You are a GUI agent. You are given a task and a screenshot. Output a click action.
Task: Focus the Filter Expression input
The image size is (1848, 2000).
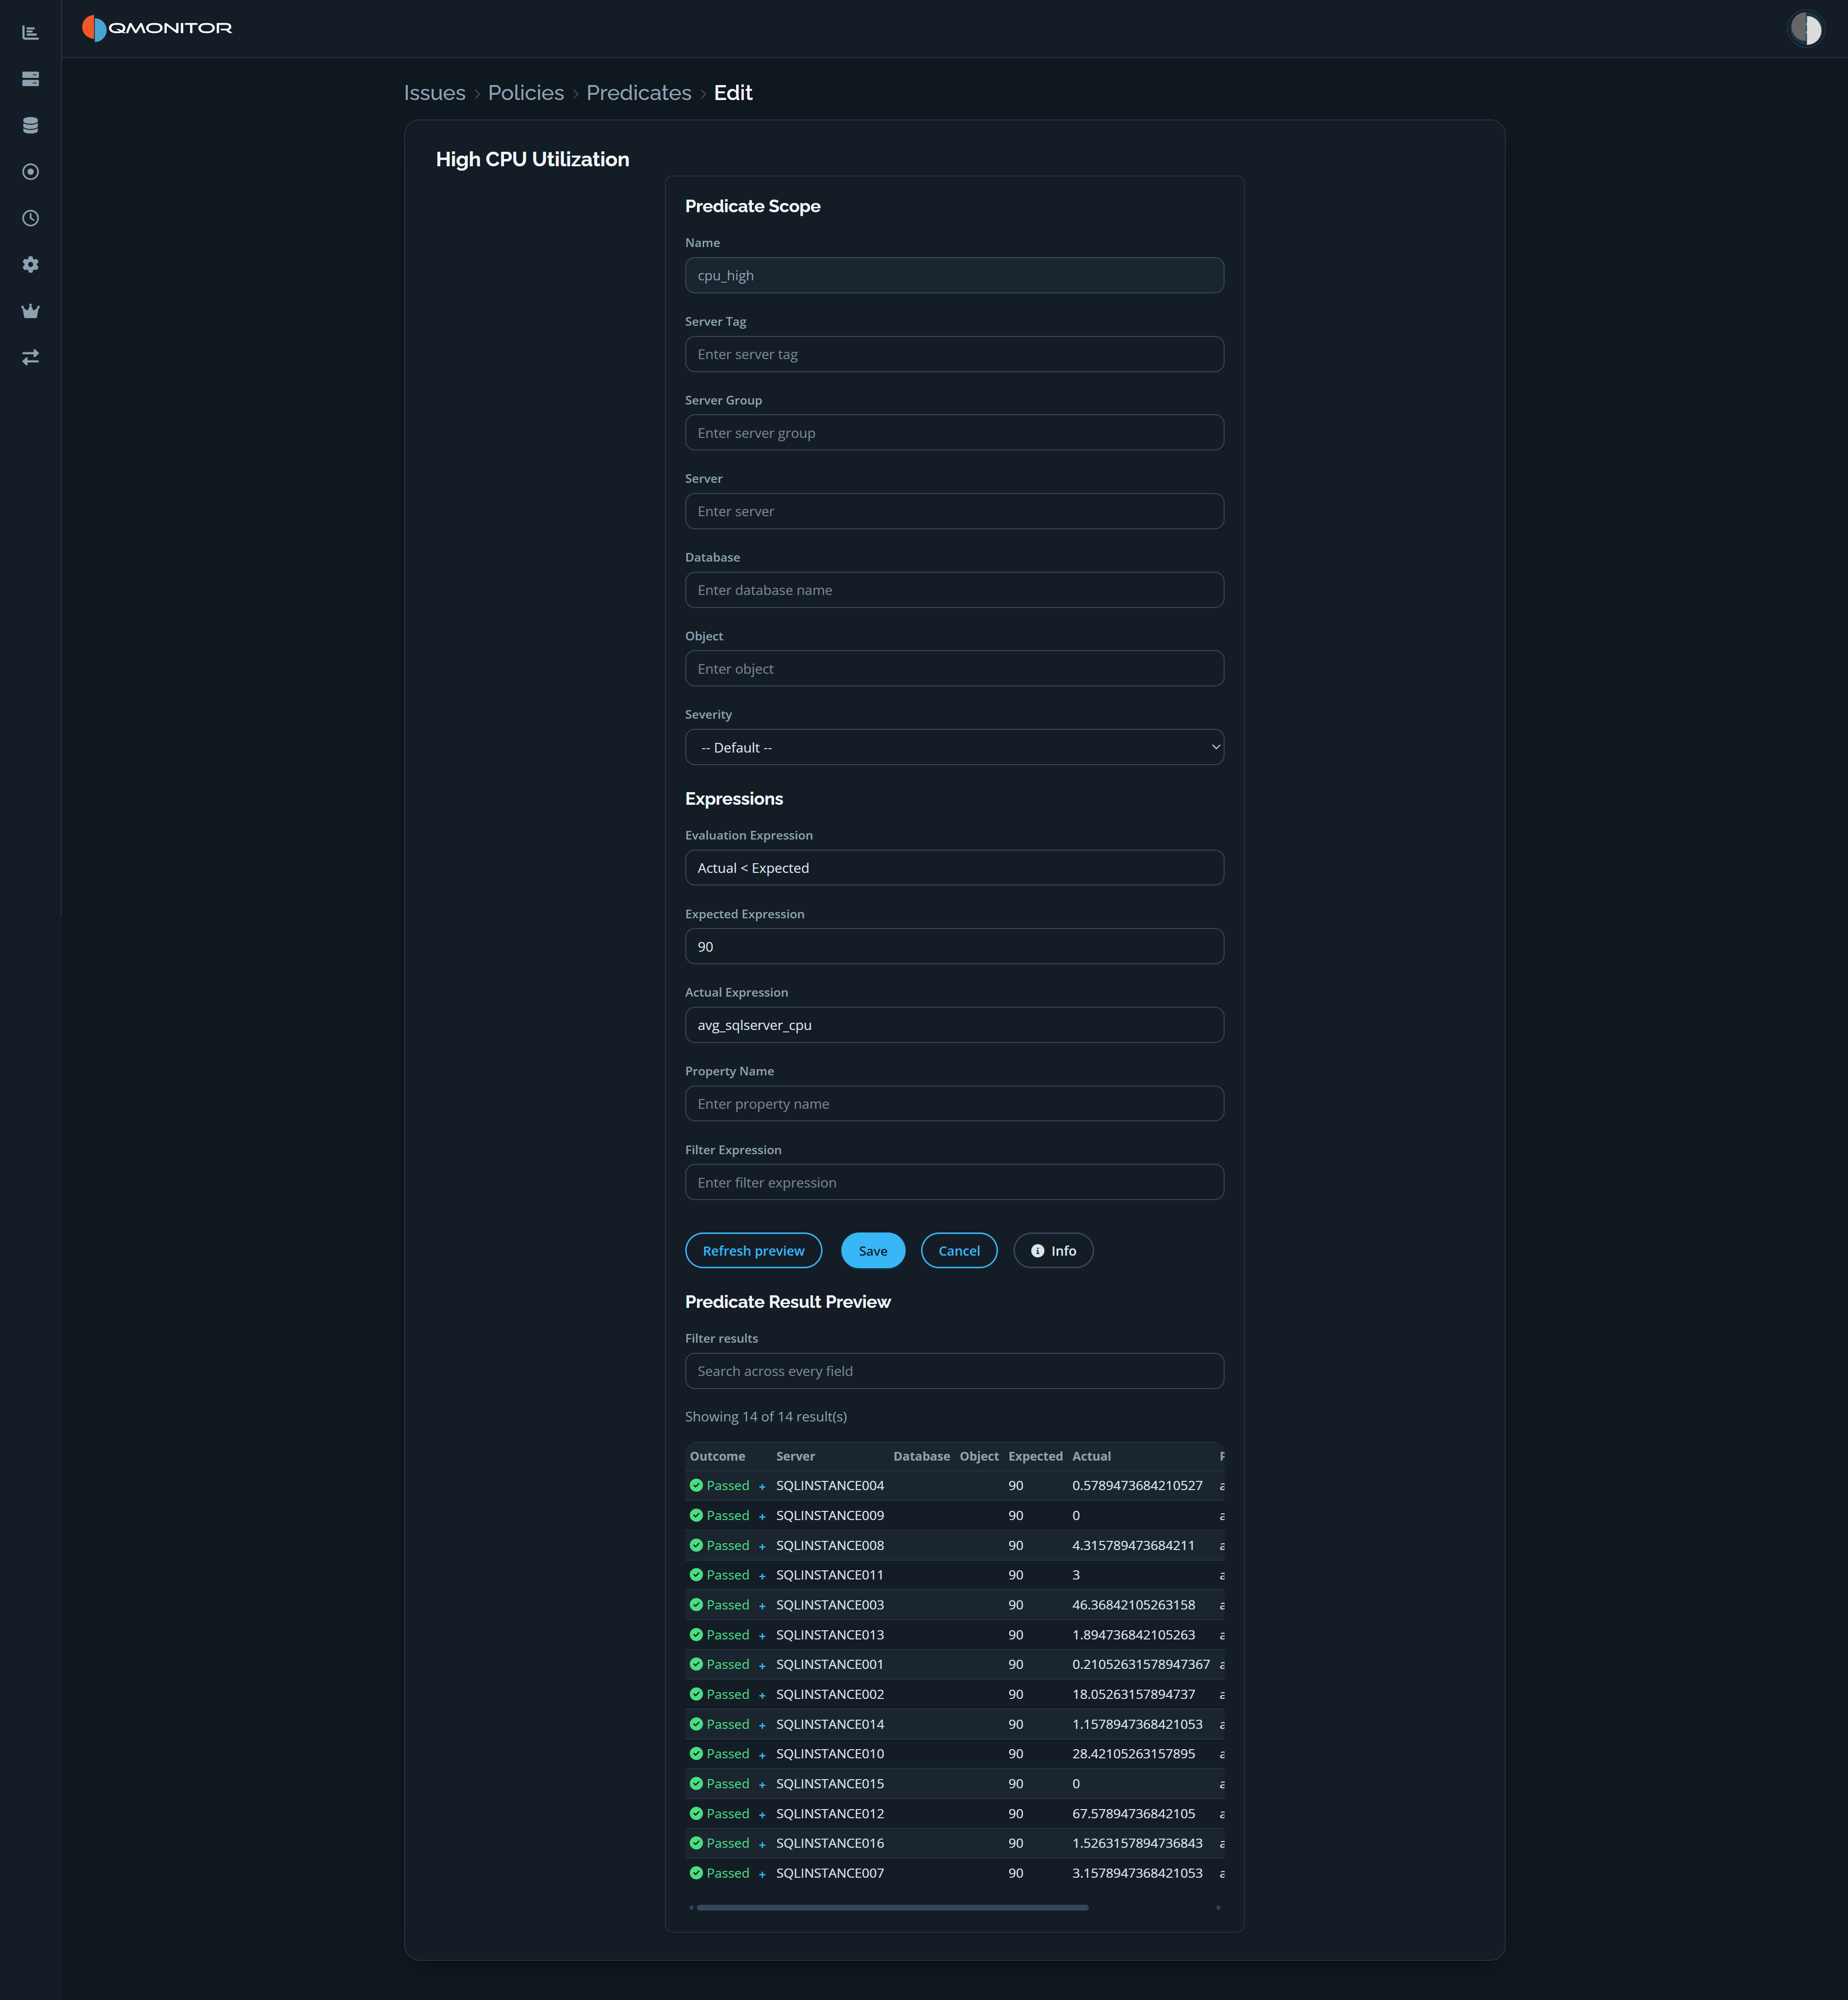(x=954, y=1183)
